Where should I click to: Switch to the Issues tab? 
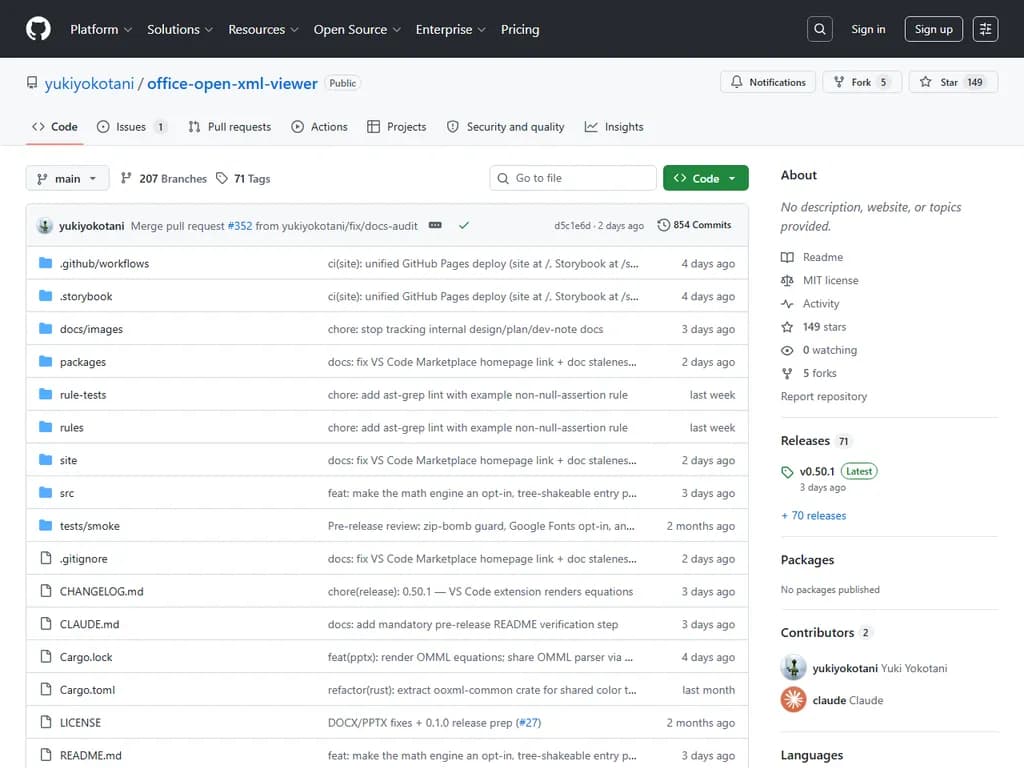tap(132, 127)
